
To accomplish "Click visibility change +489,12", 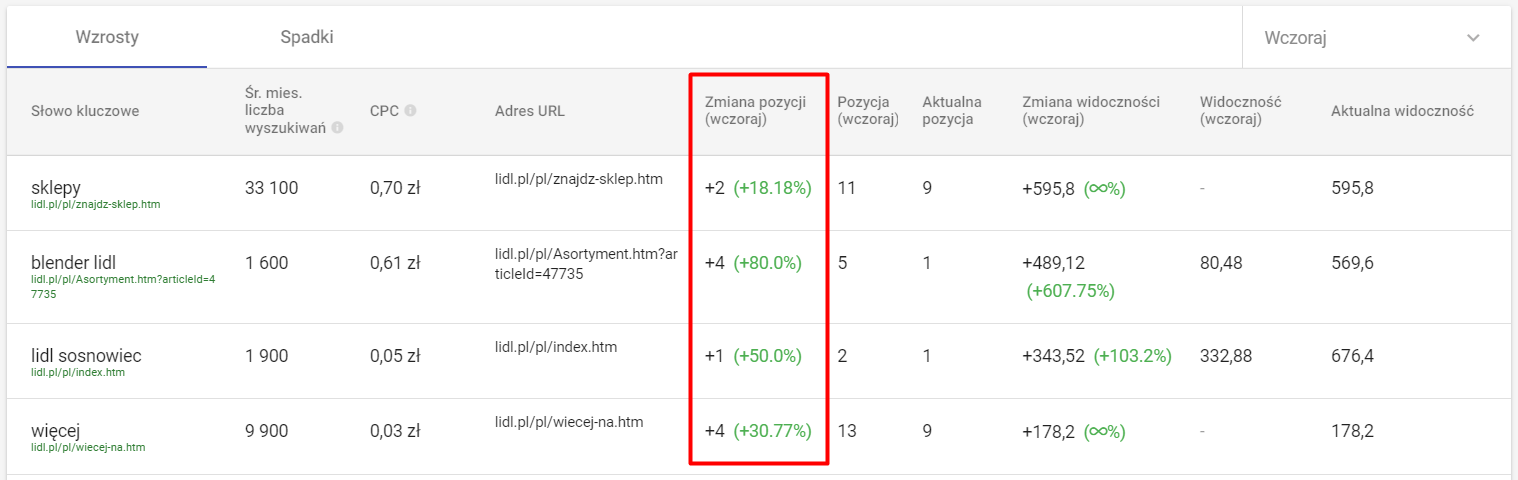I will [x=1053, y=263].
